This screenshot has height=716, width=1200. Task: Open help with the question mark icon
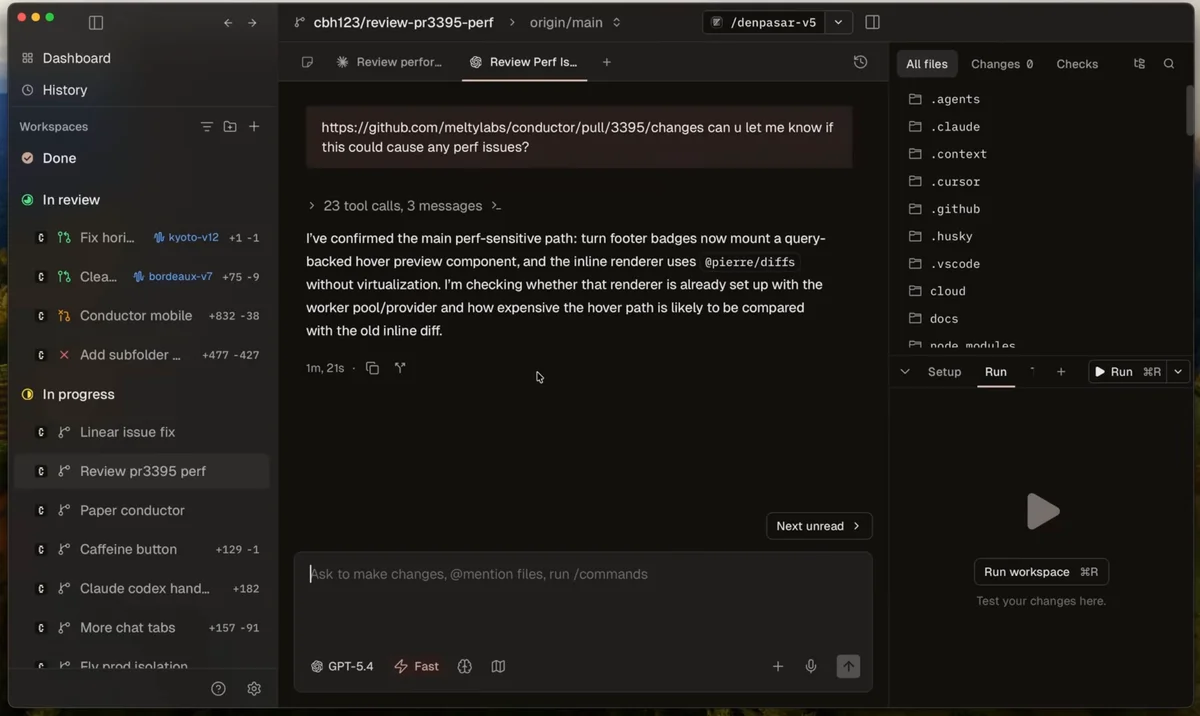[218, 689]
